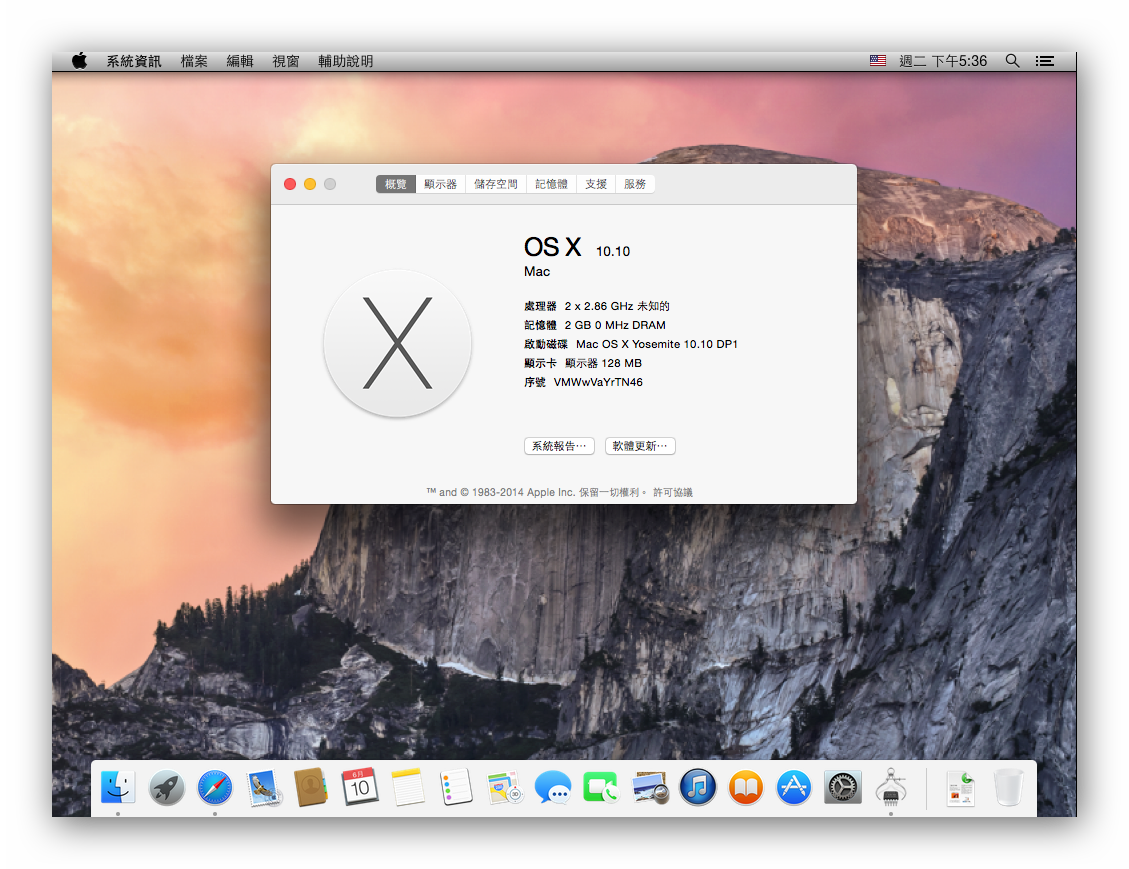This screenshot has height=869, width=1129.
Task: Click 系統報告… button
Action: pyautogui.click(x=559, y=446)
